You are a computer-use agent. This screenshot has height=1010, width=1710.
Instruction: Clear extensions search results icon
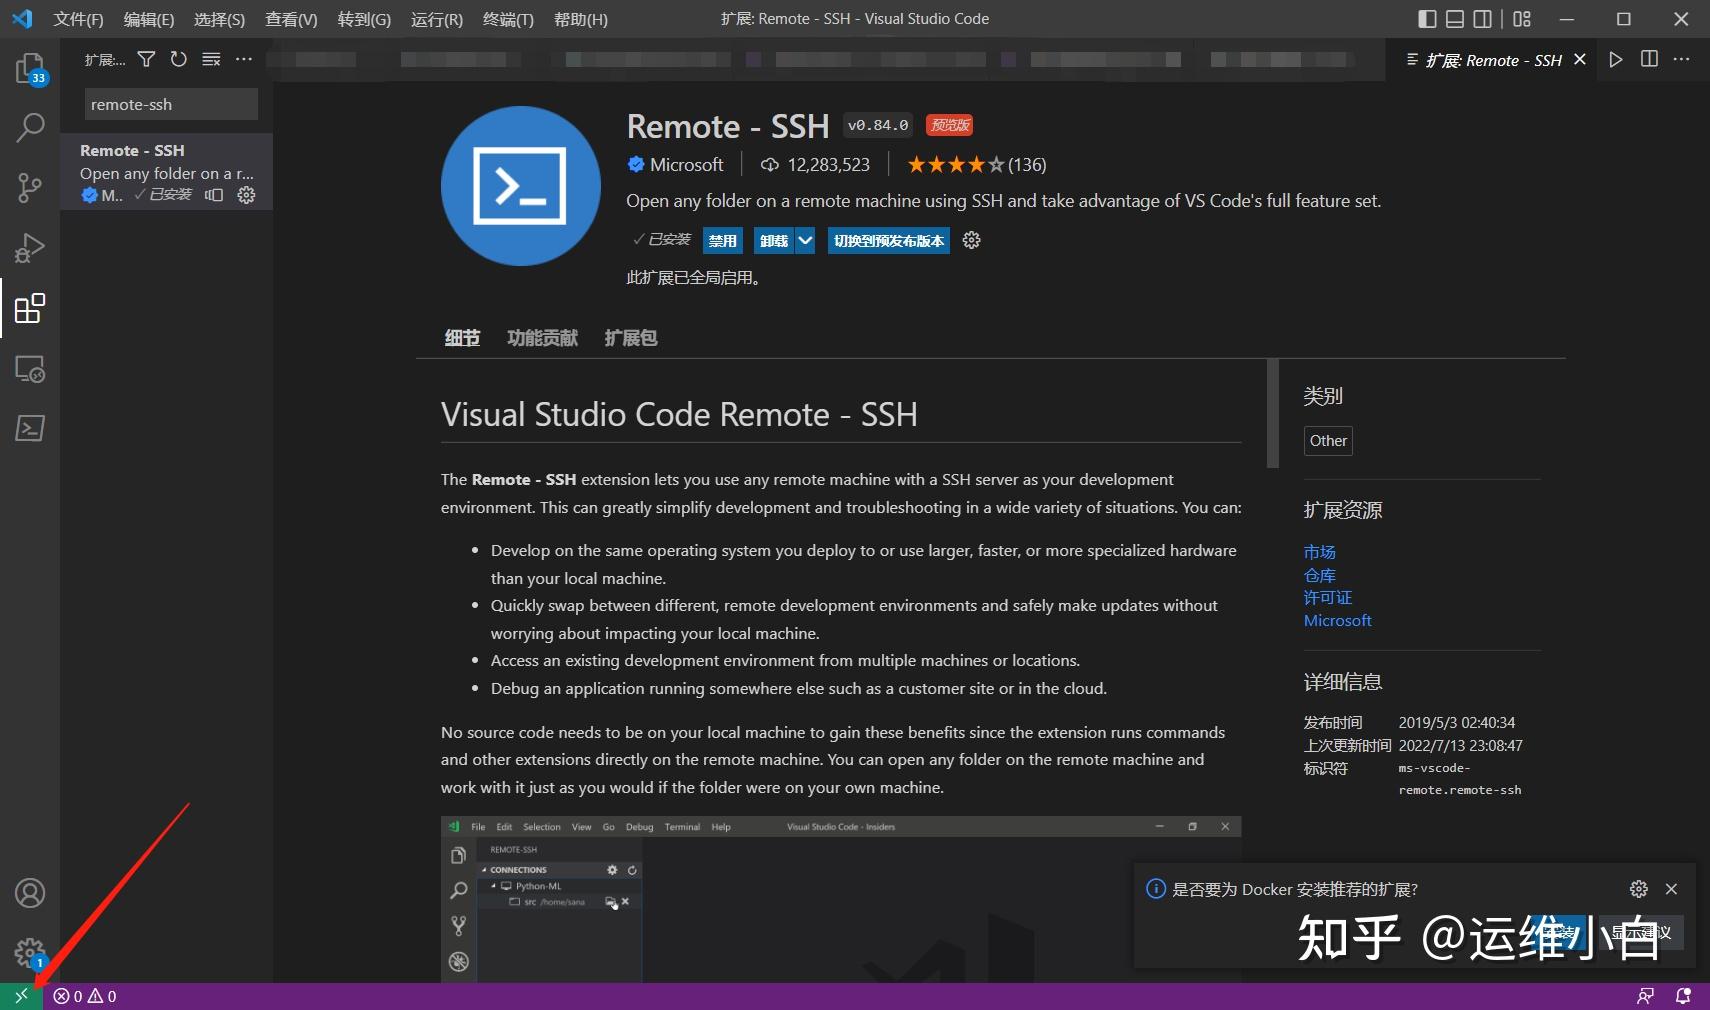click(x=211, y=60)
